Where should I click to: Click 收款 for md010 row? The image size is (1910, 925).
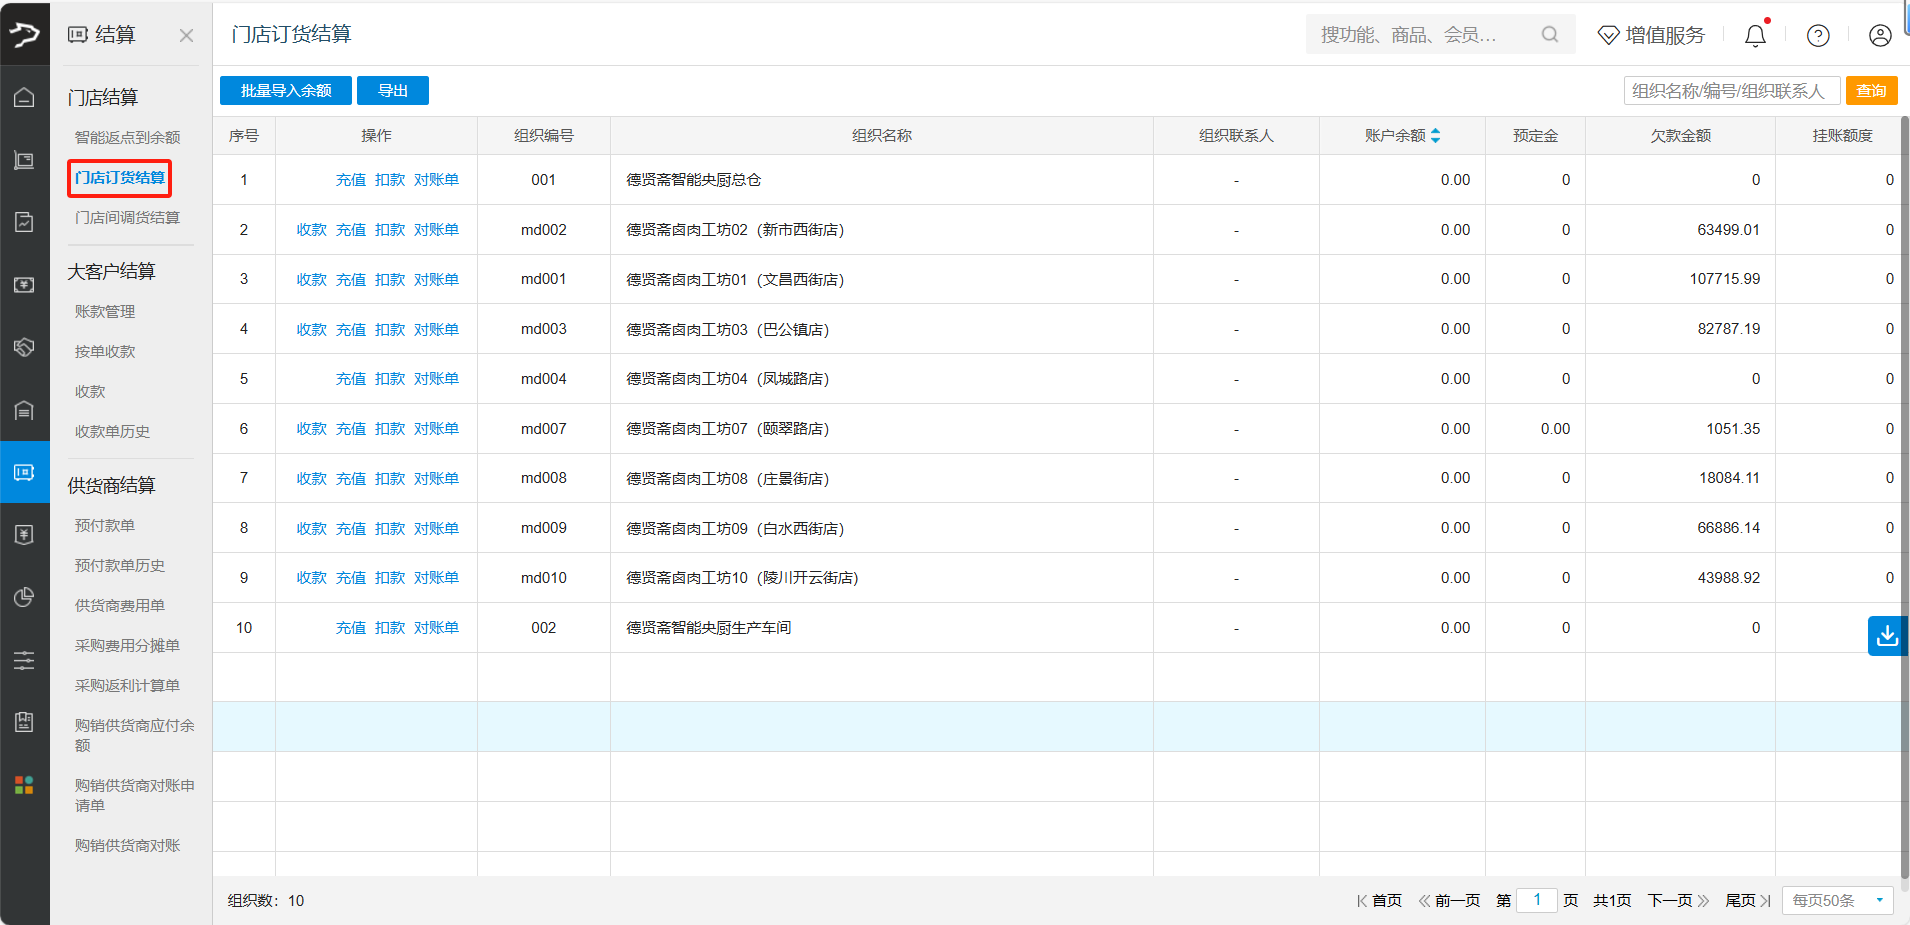(312, 578)
